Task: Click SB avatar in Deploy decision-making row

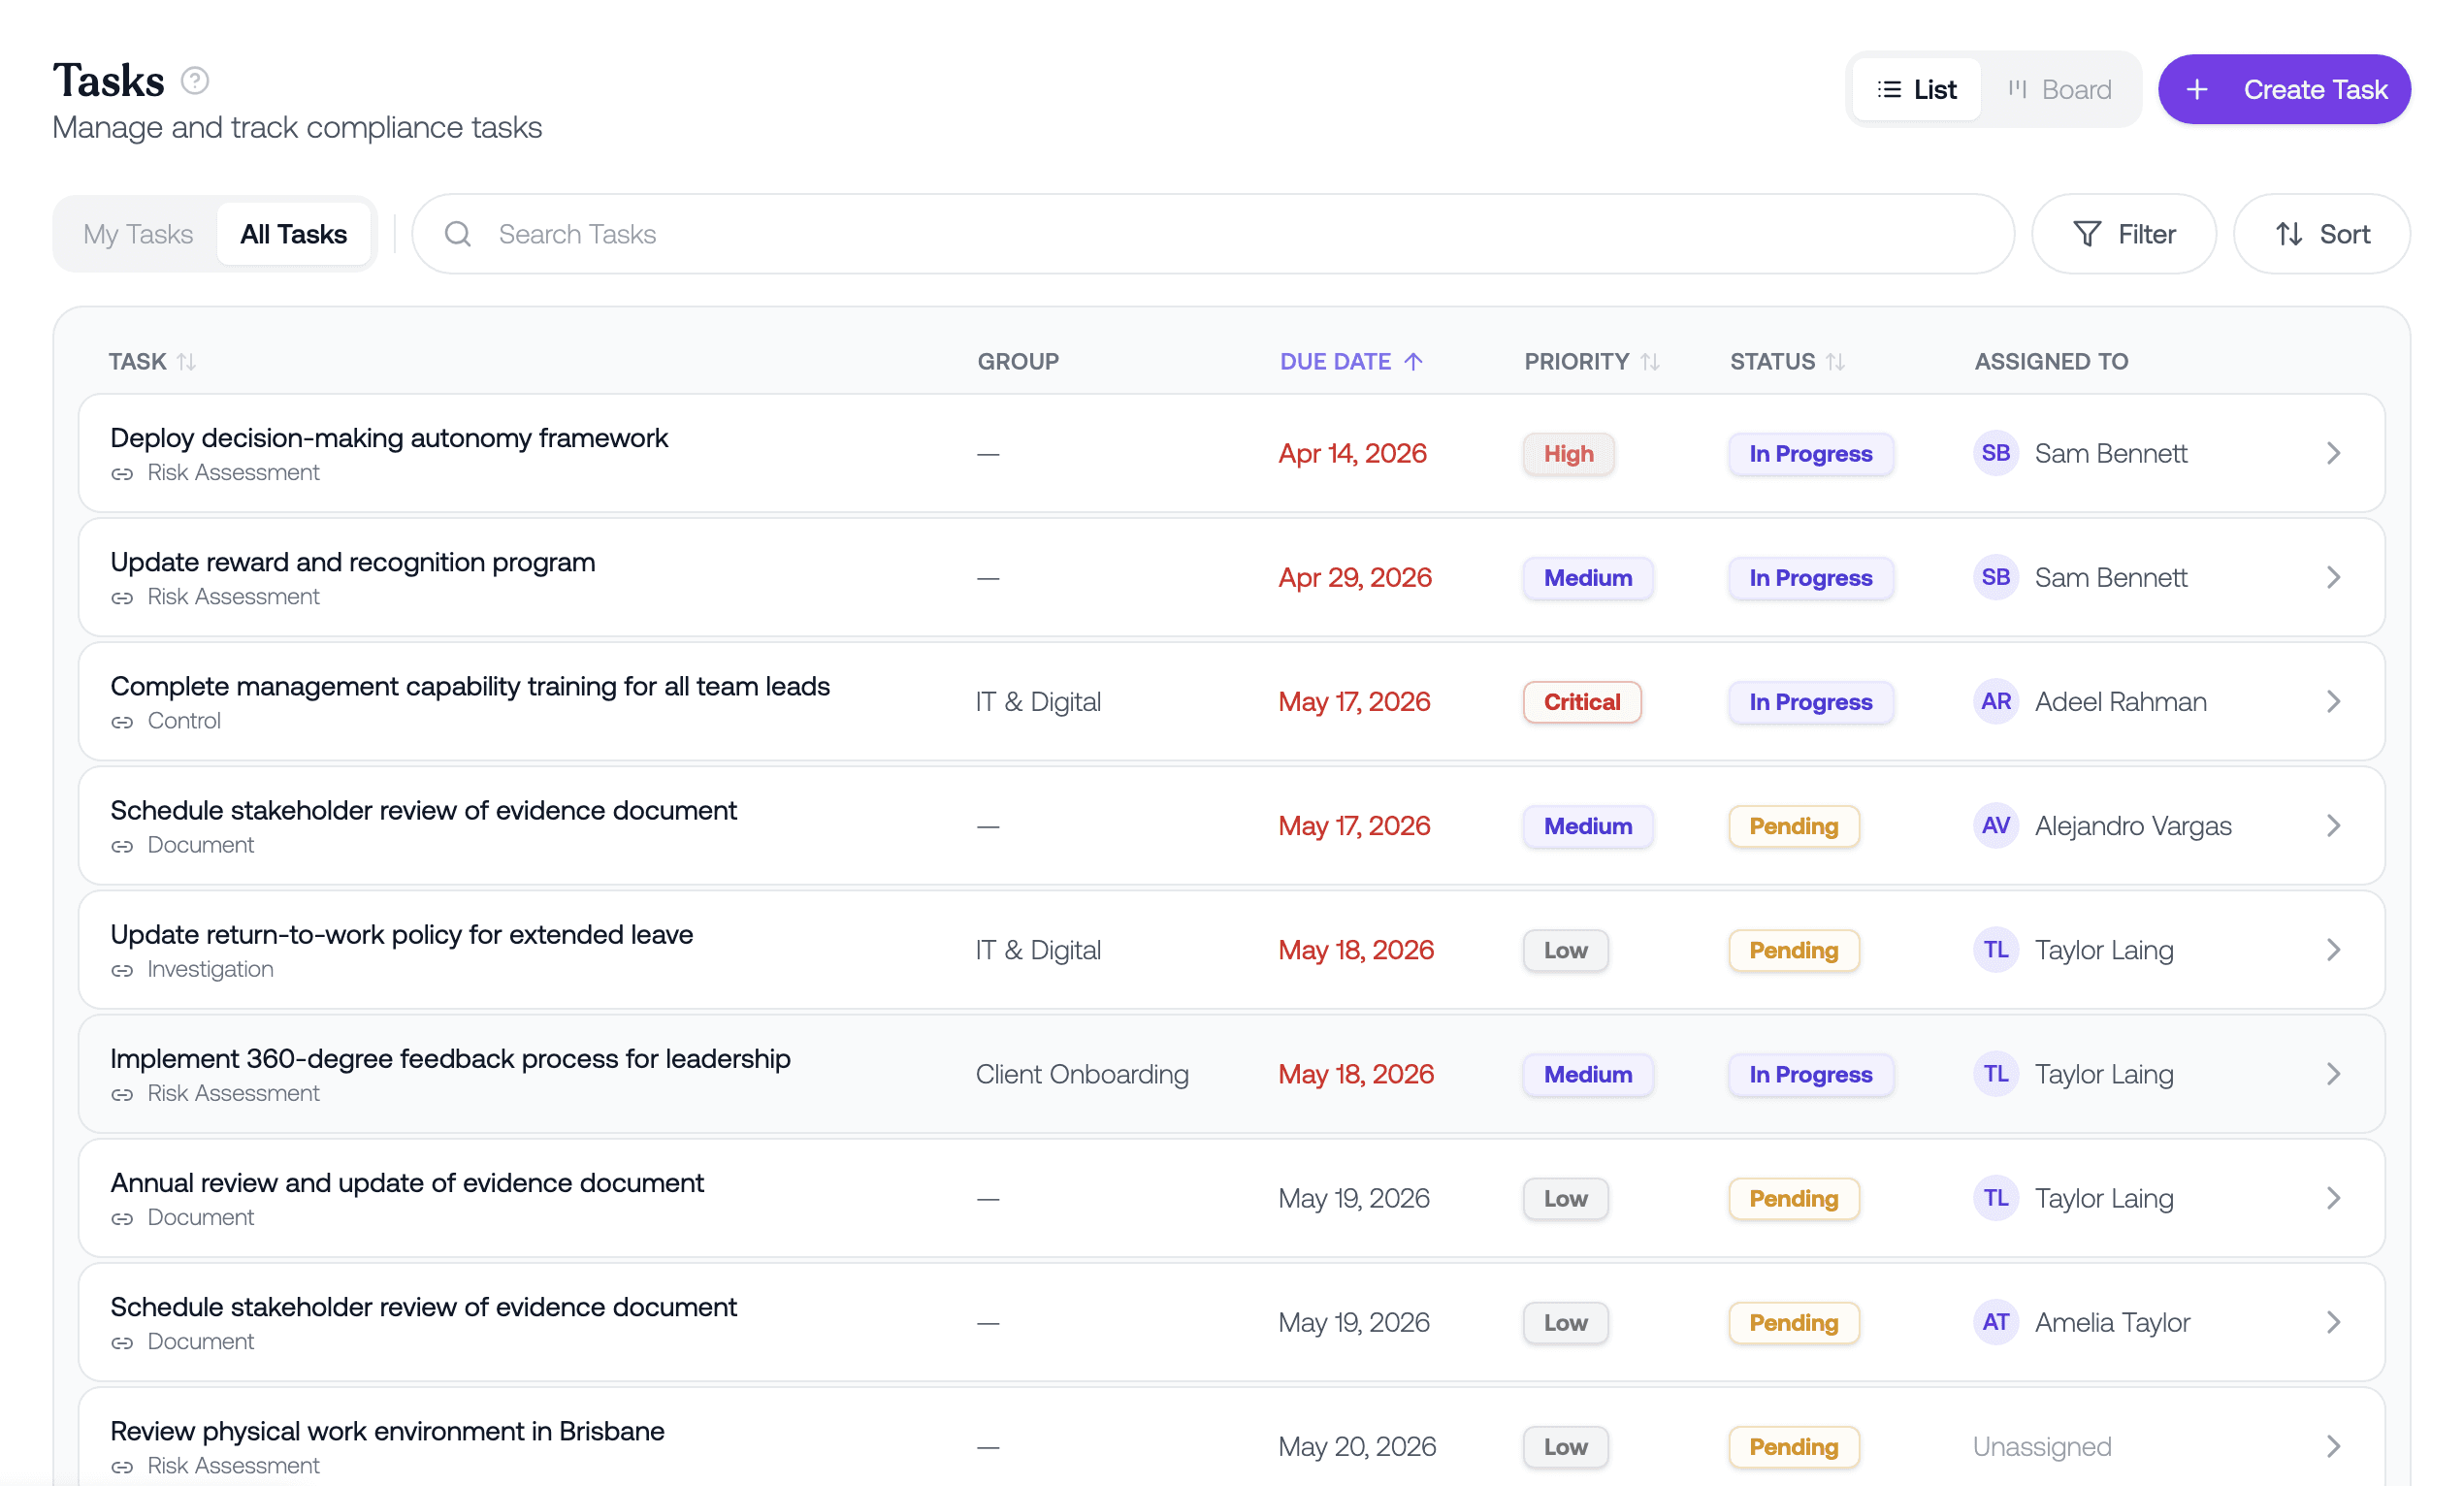Action: click(x=1996, y=453)
